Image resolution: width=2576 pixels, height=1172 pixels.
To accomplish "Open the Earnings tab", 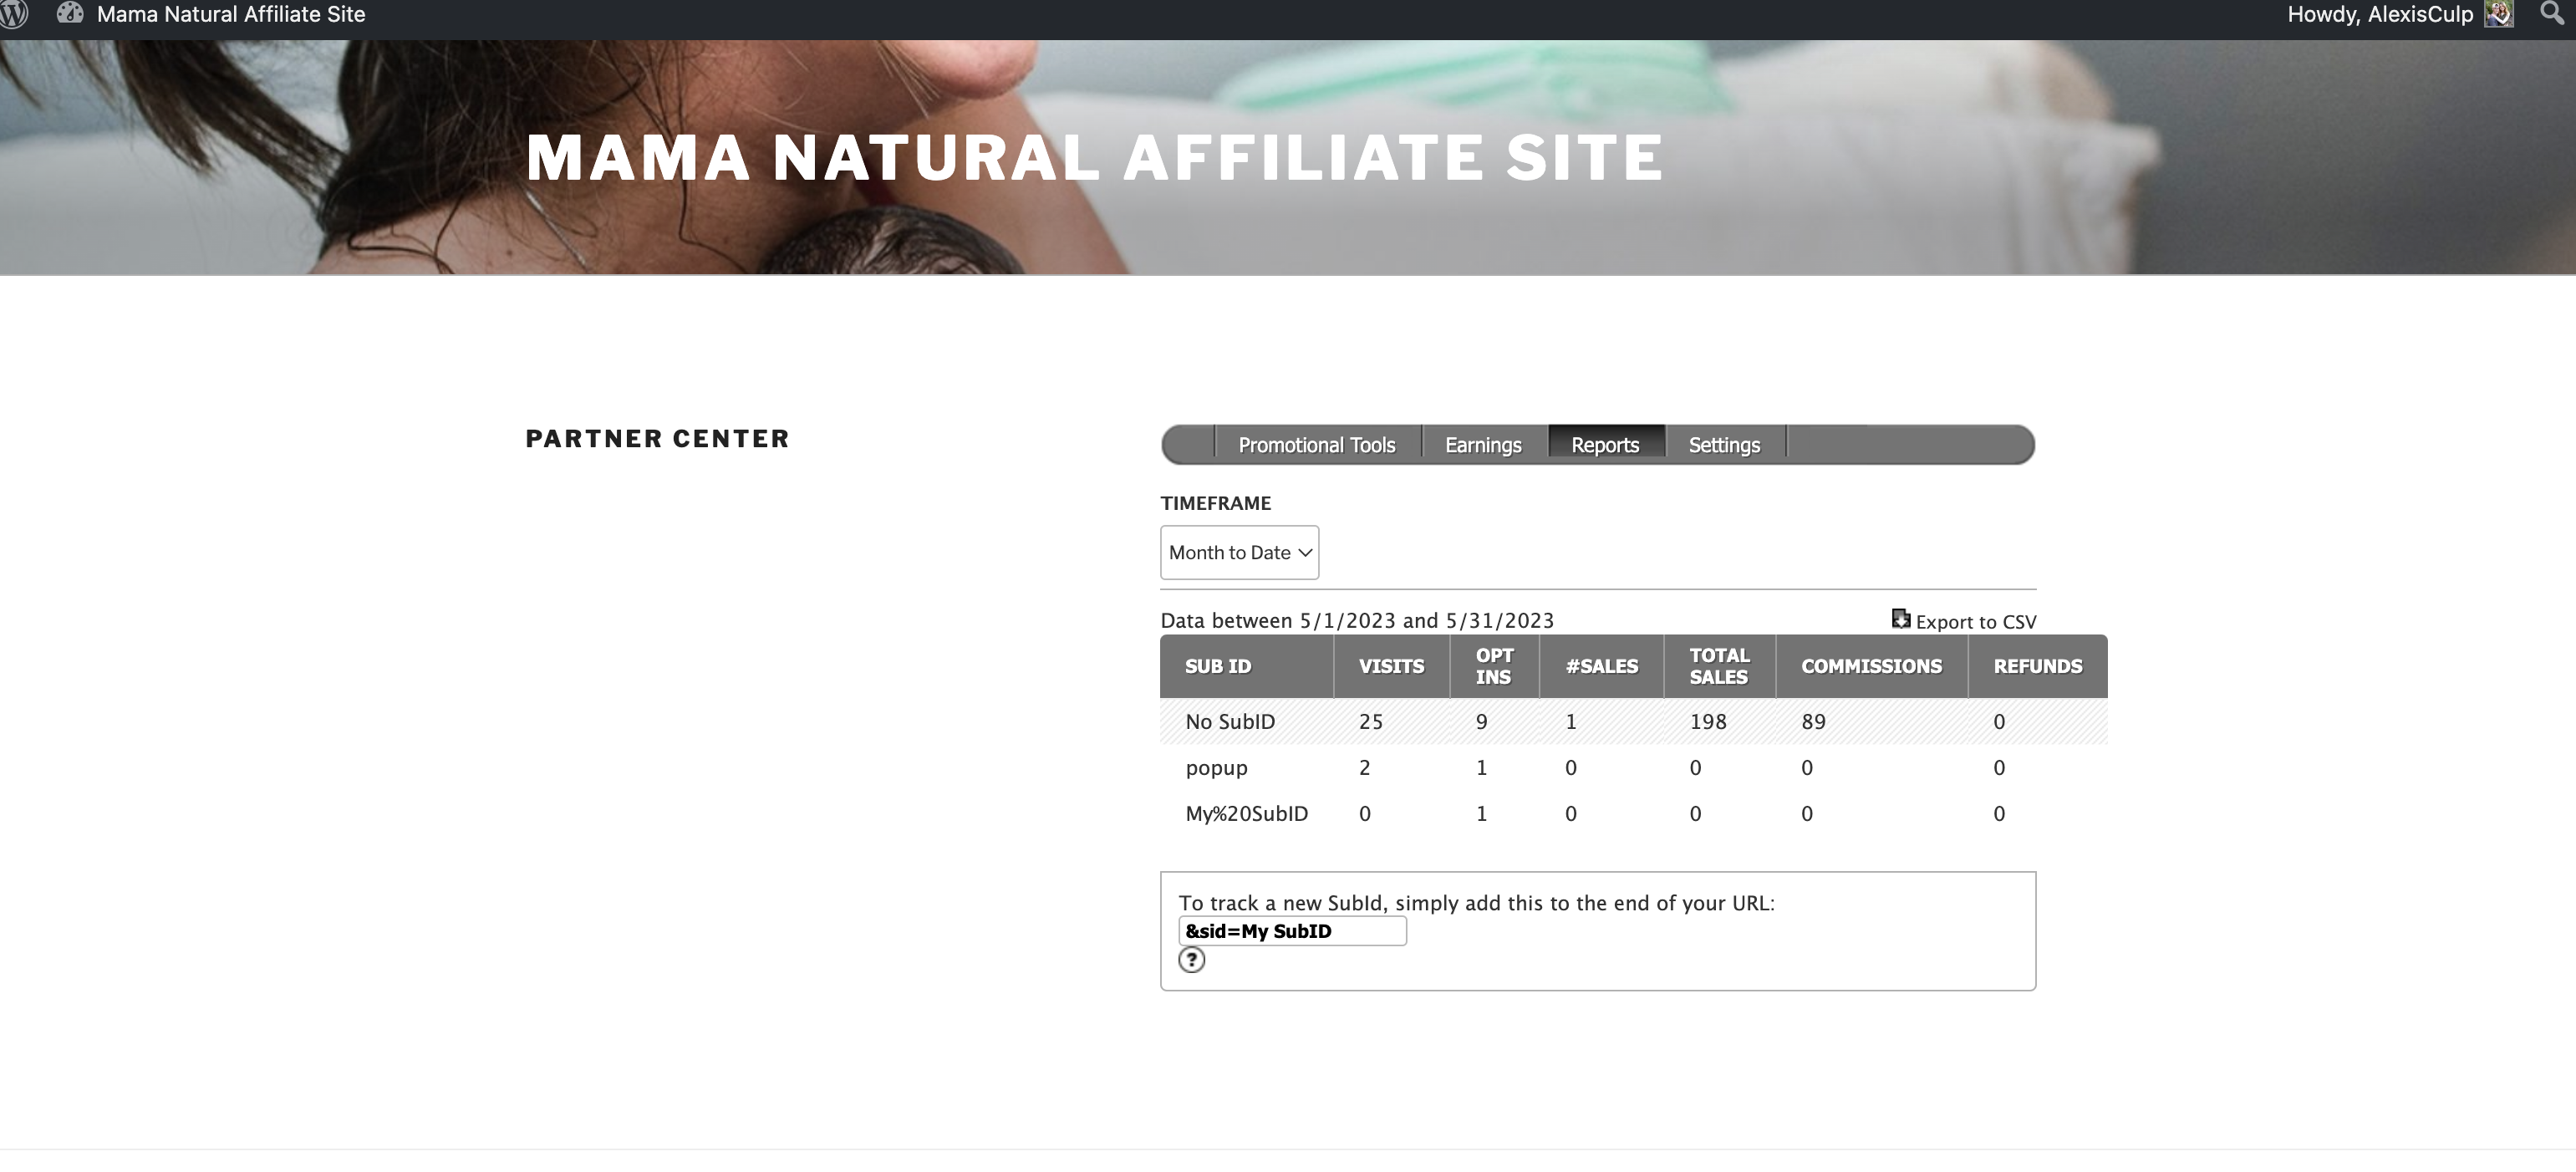I will click(x=1483, y=445).
